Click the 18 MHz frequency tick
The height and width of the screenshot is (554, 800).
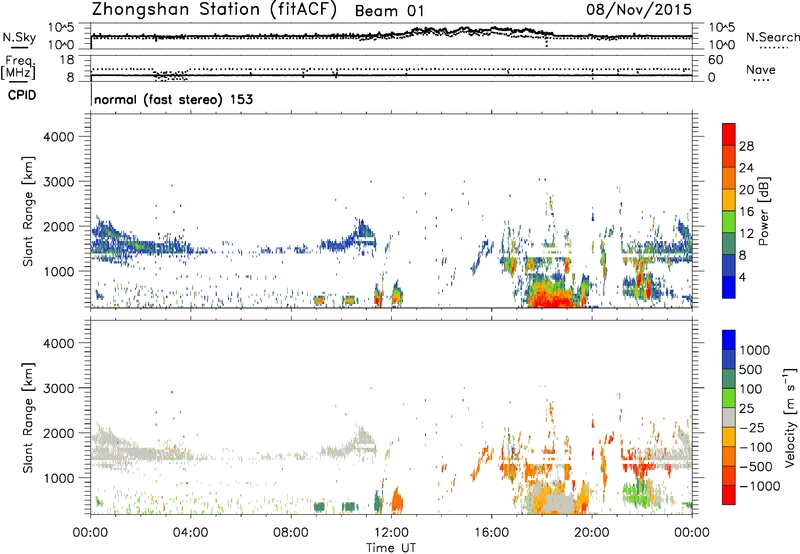pos(67,60)
